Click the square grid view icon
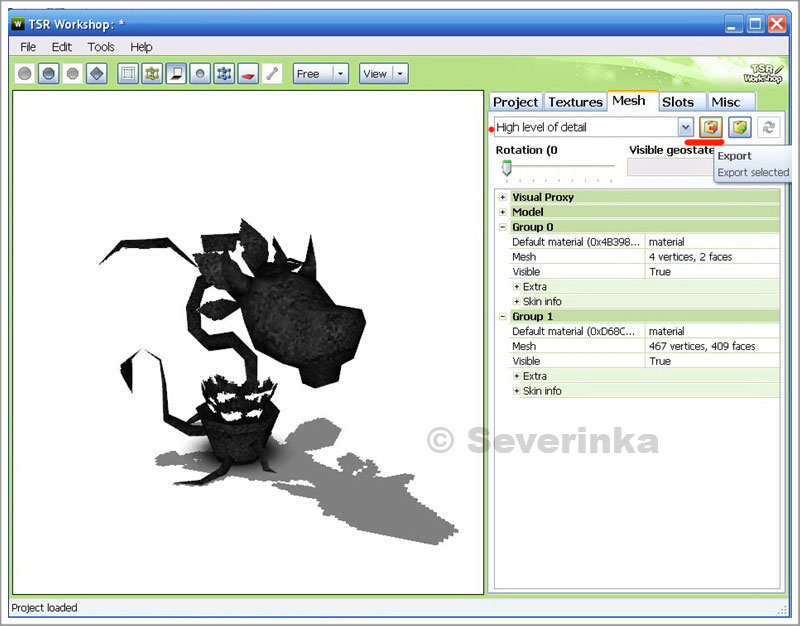The width and height of the screenshot is (800, 626). (128, 74)
